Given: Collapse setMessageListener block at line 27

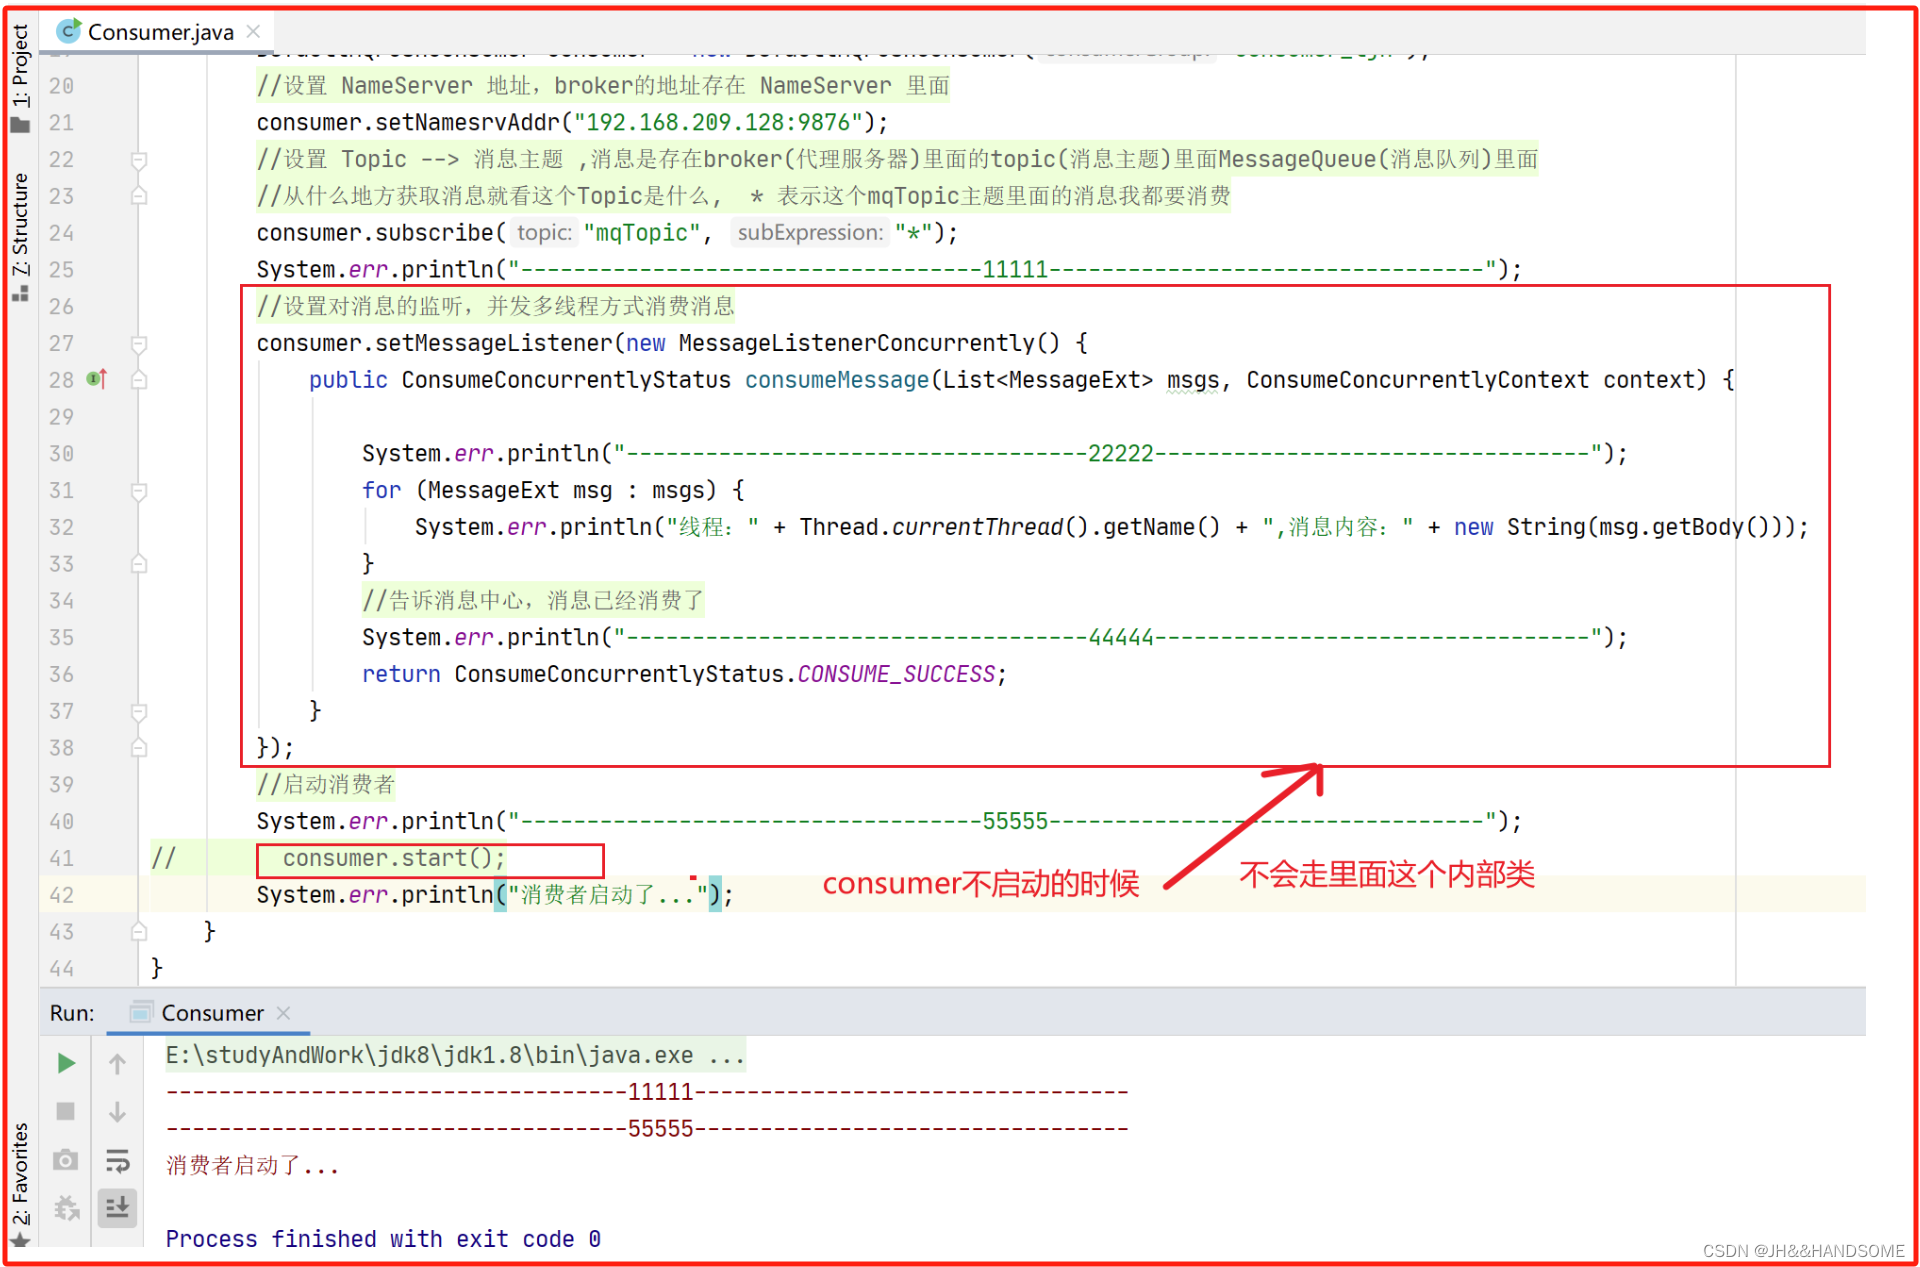Looking at the screenshot, I should [x=140, y=344].
